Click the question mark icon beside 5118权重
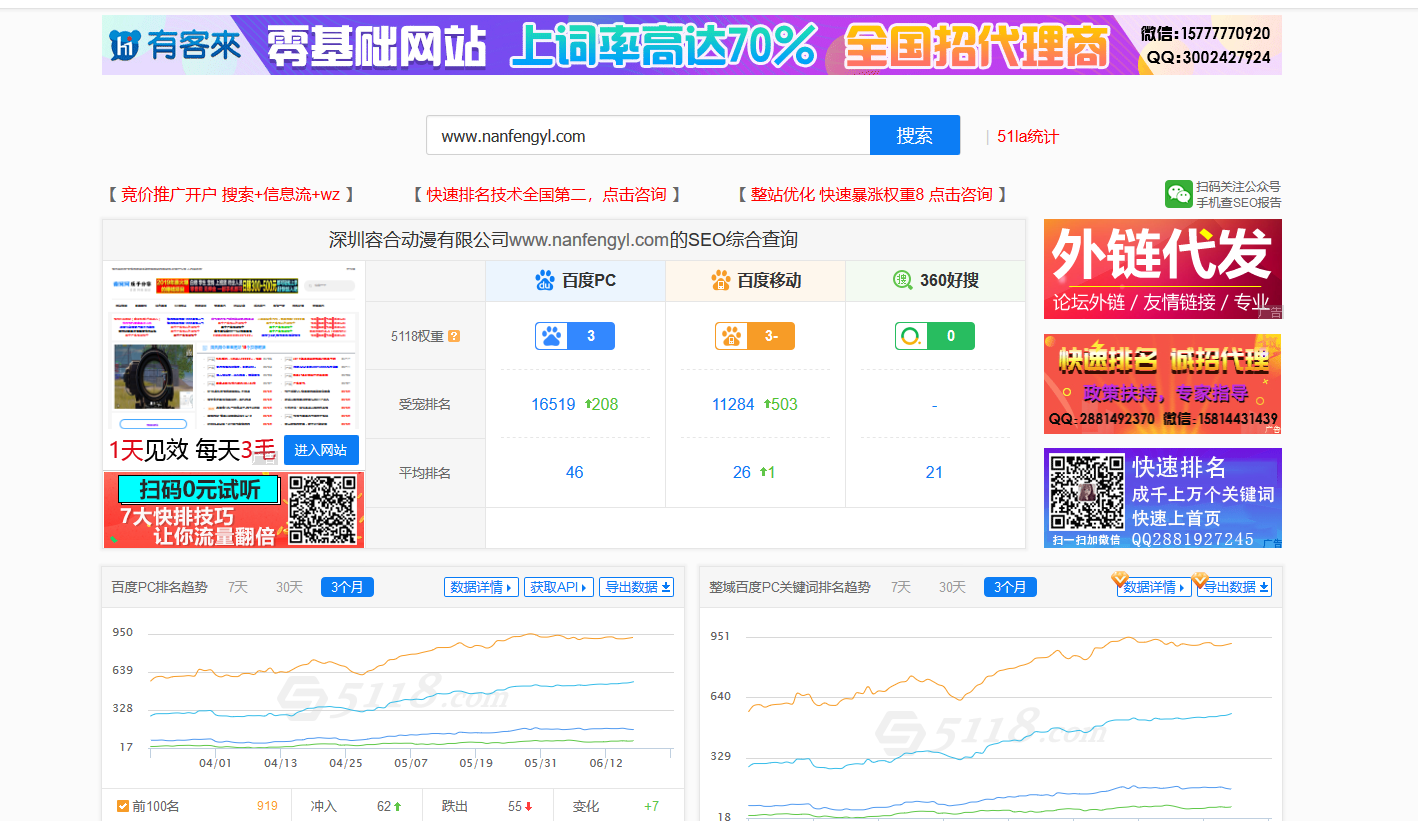This screenshot has height=821, width=1418. pyautogui.click(x=454, y=336)
